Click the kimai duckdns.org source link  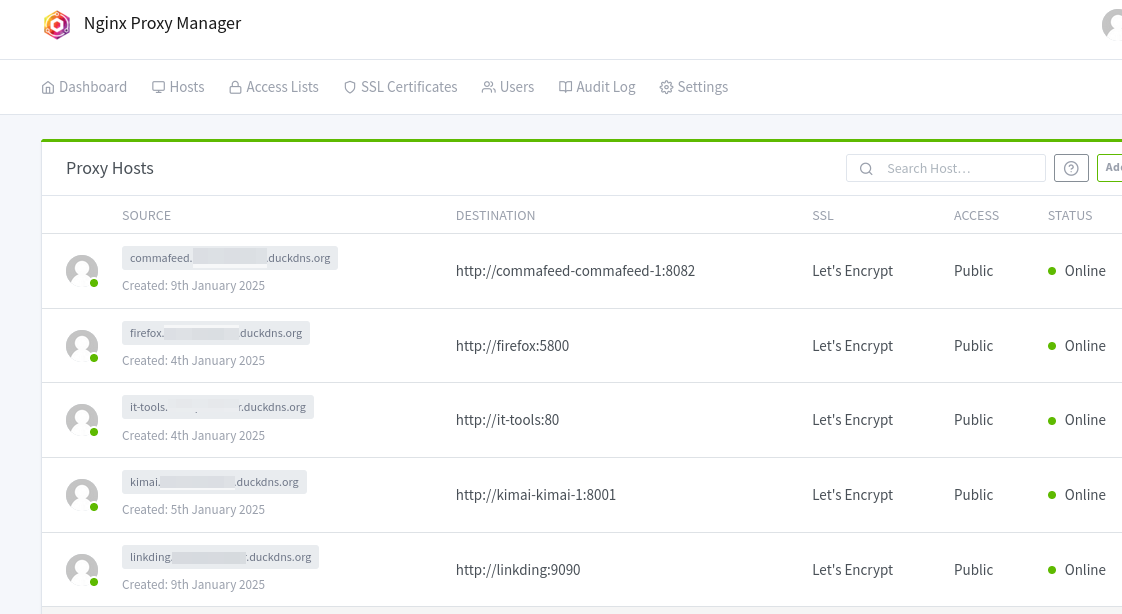[x=214, y=482]
